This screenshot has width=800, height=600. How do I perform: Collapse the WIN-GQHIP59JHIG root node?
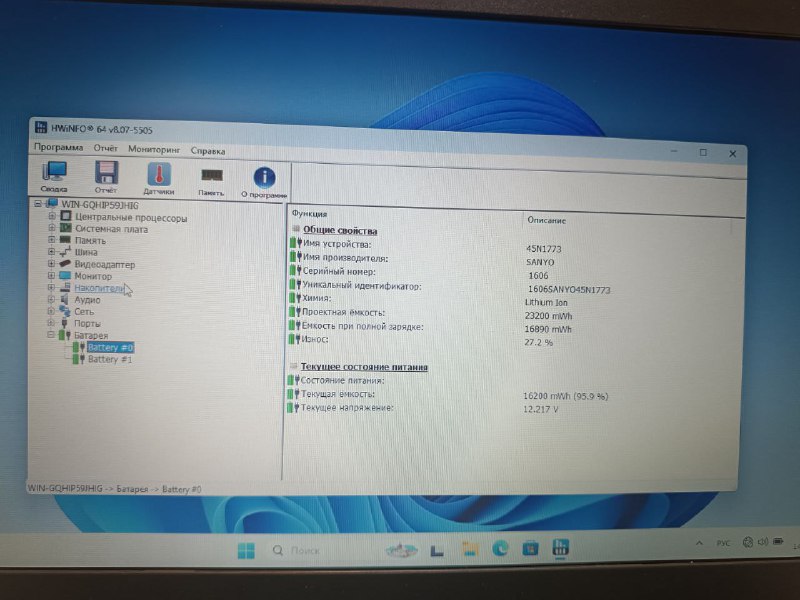point(38,204)
